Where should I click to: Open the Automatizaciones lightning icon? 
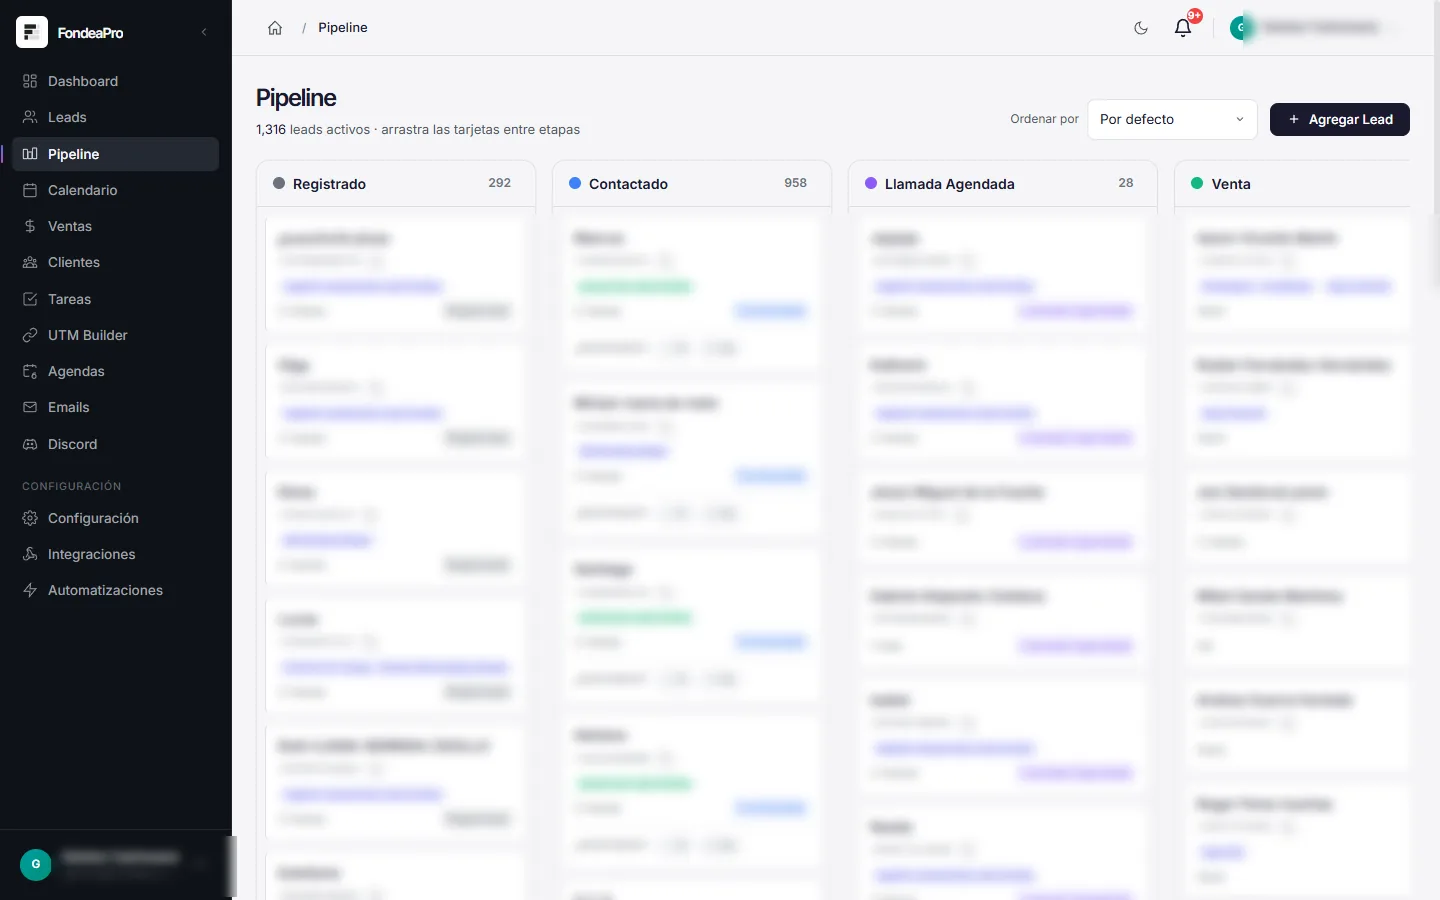(x=30, y=590)
